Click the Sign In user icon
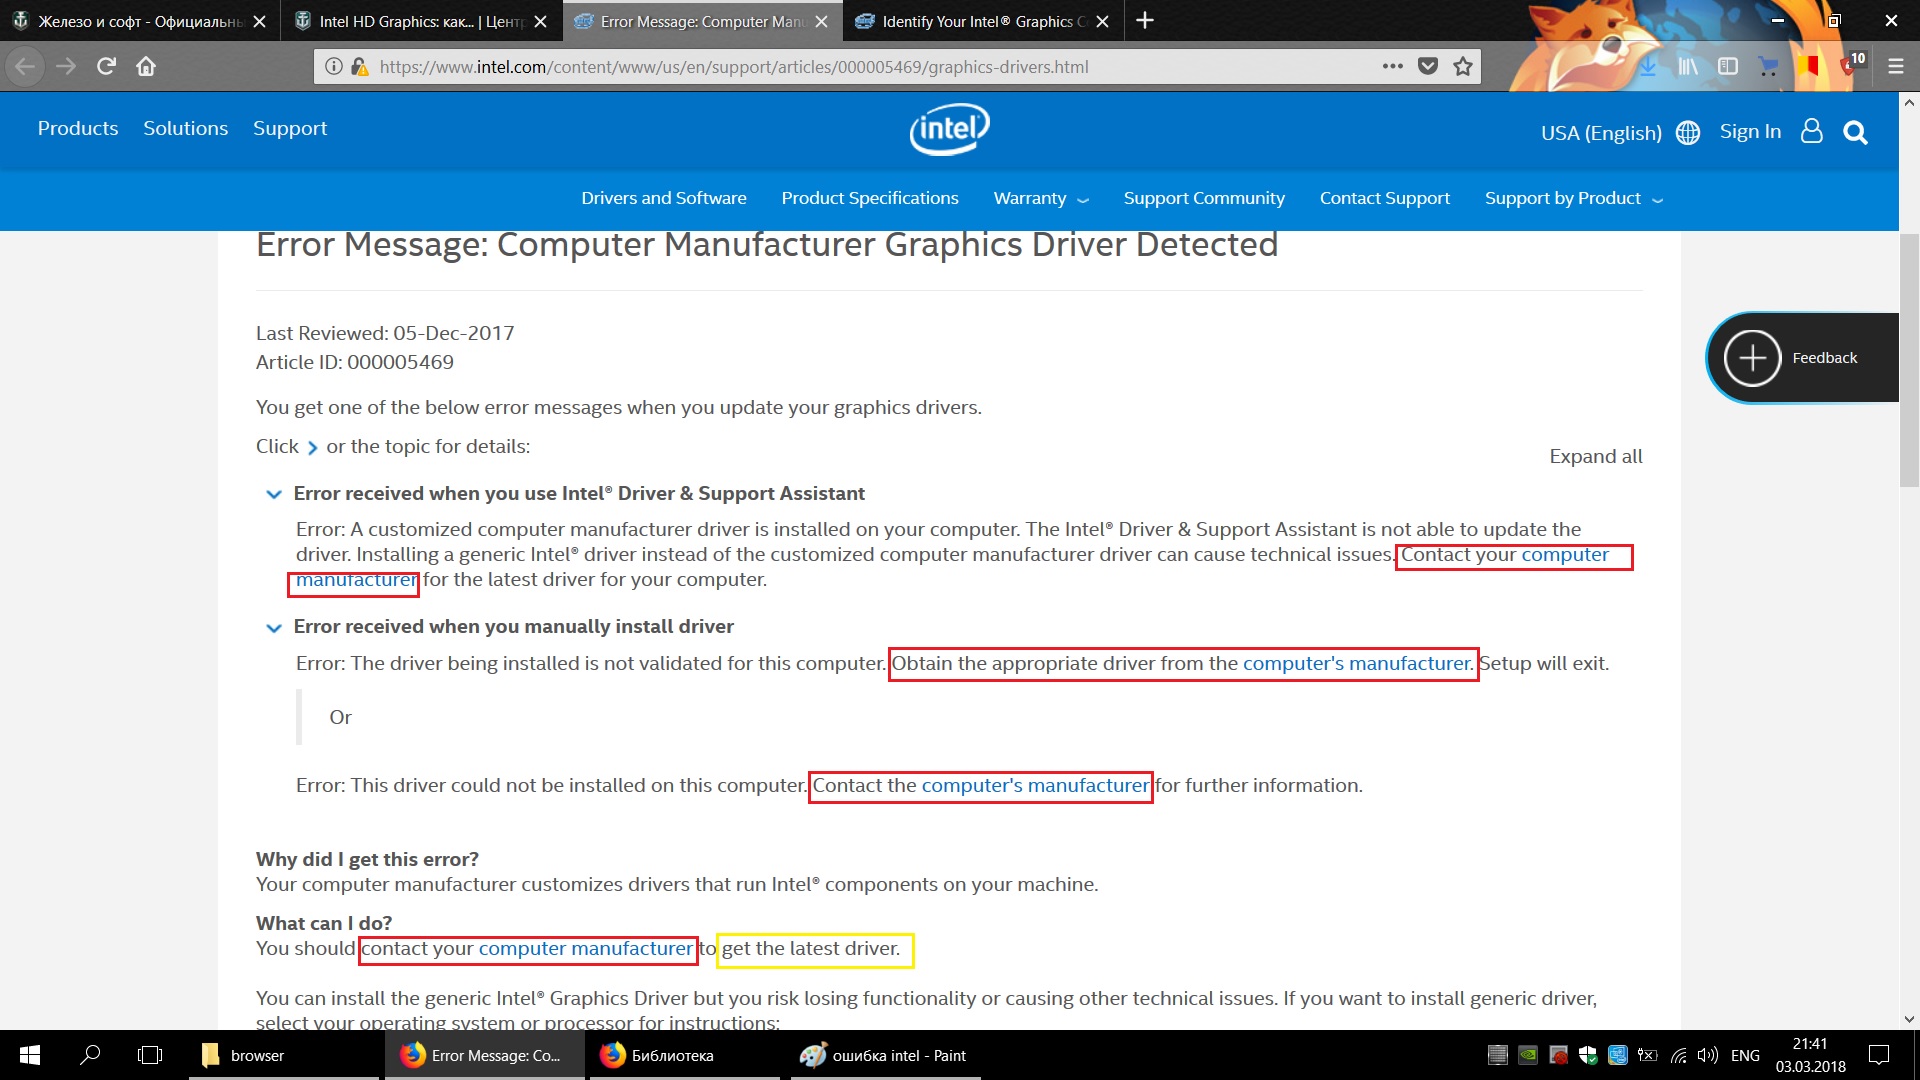Image resolution: width=1920 pixels, height=1080 pixels. [x=1811, y=131]
